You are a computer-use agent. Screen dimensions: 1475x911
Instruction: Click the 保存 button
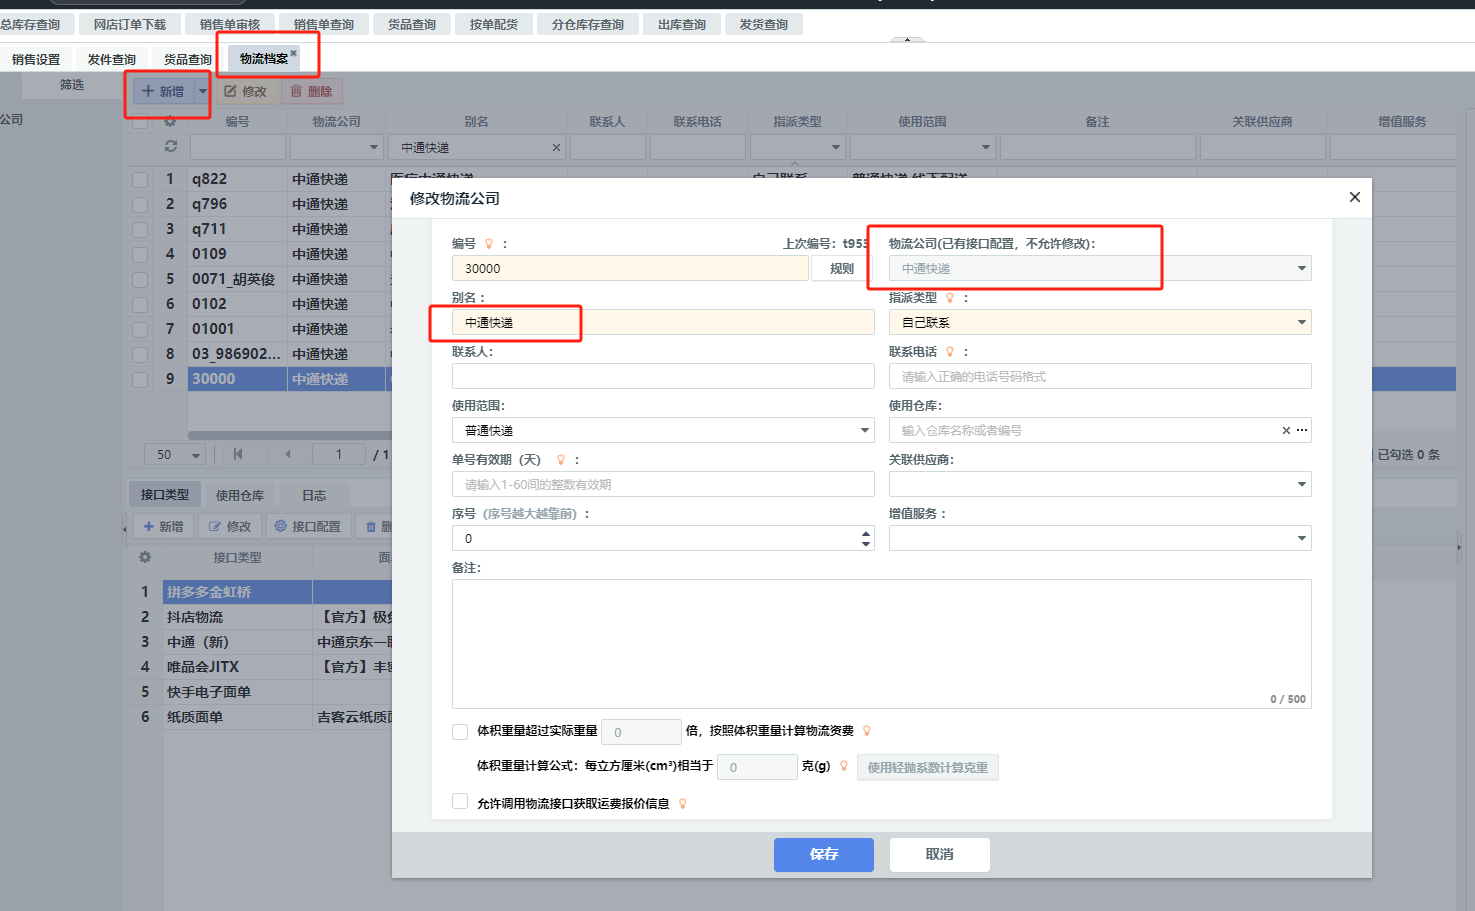[x=823, y=854]
